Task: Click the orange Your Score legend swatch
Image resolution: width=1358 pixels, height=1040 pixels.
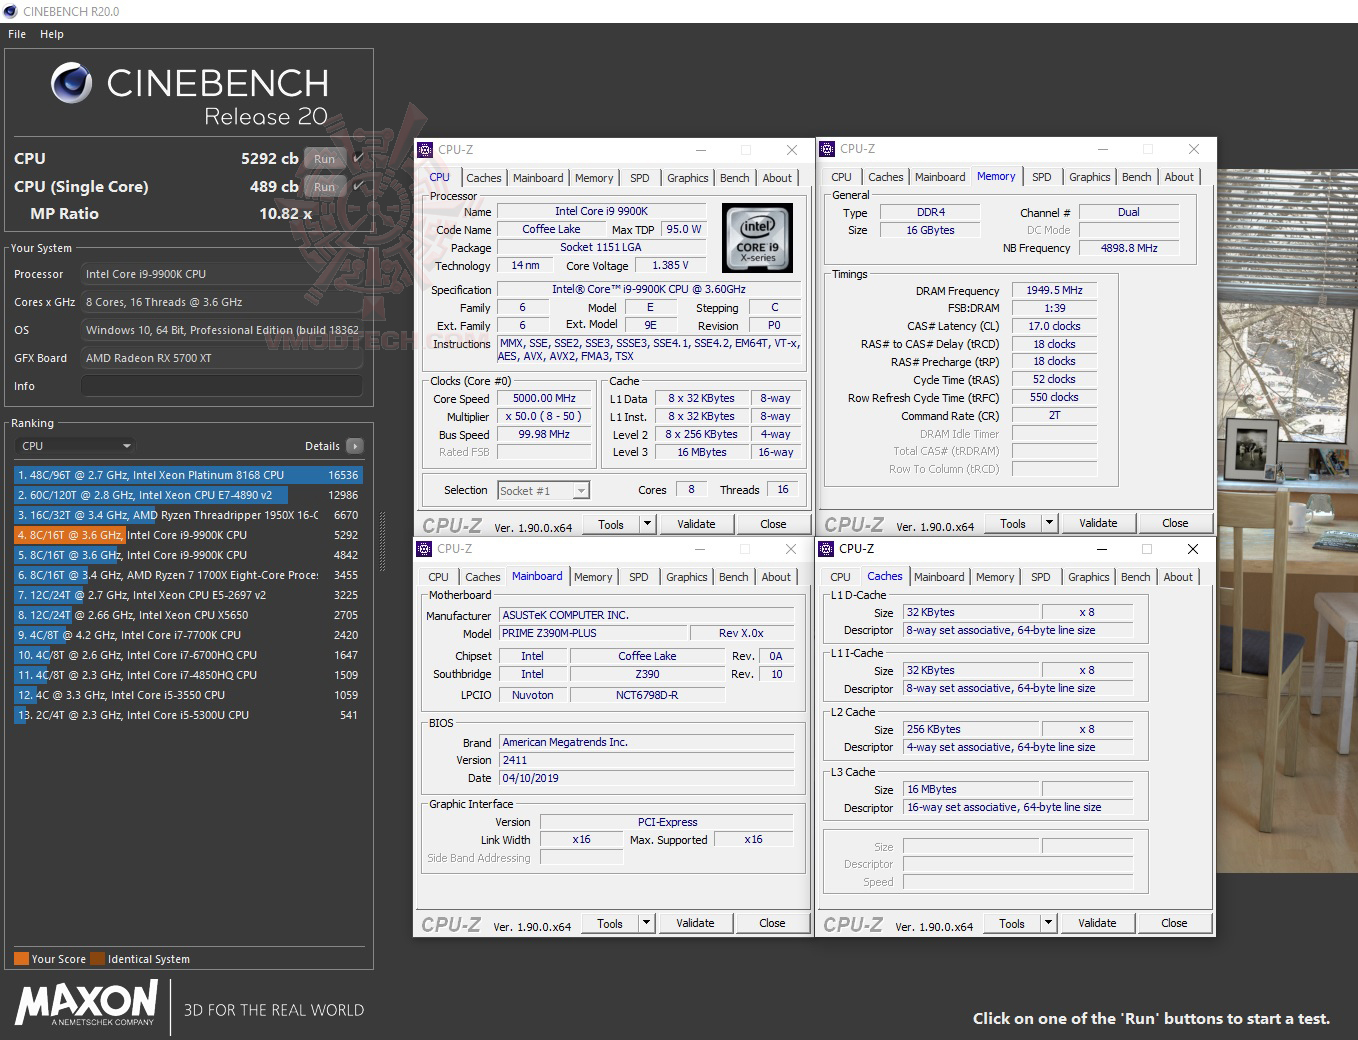Action: click(21, 958)
